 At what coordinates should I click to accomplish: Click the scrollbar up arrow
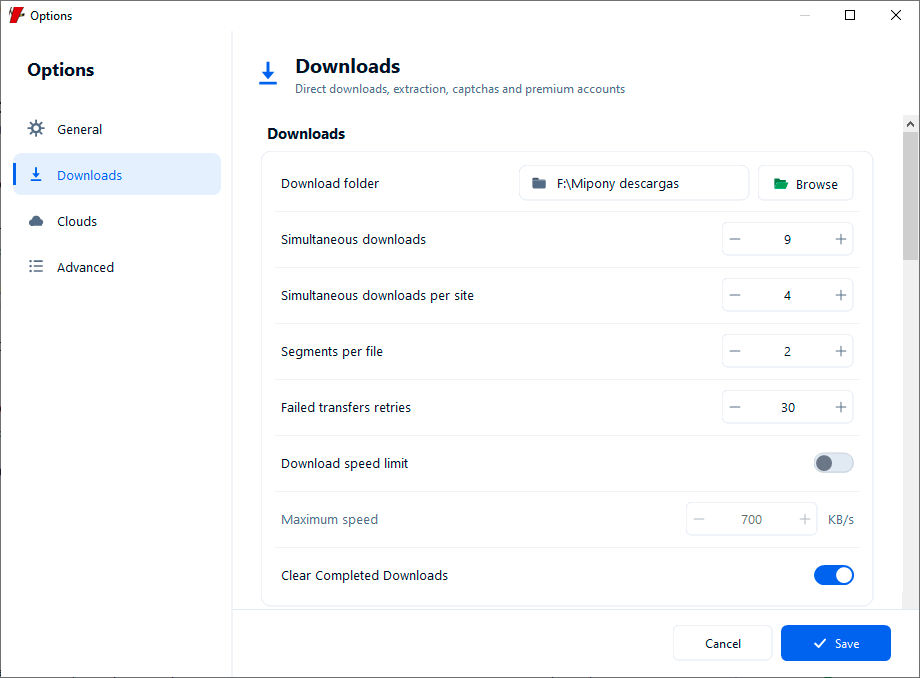[910, 124]
